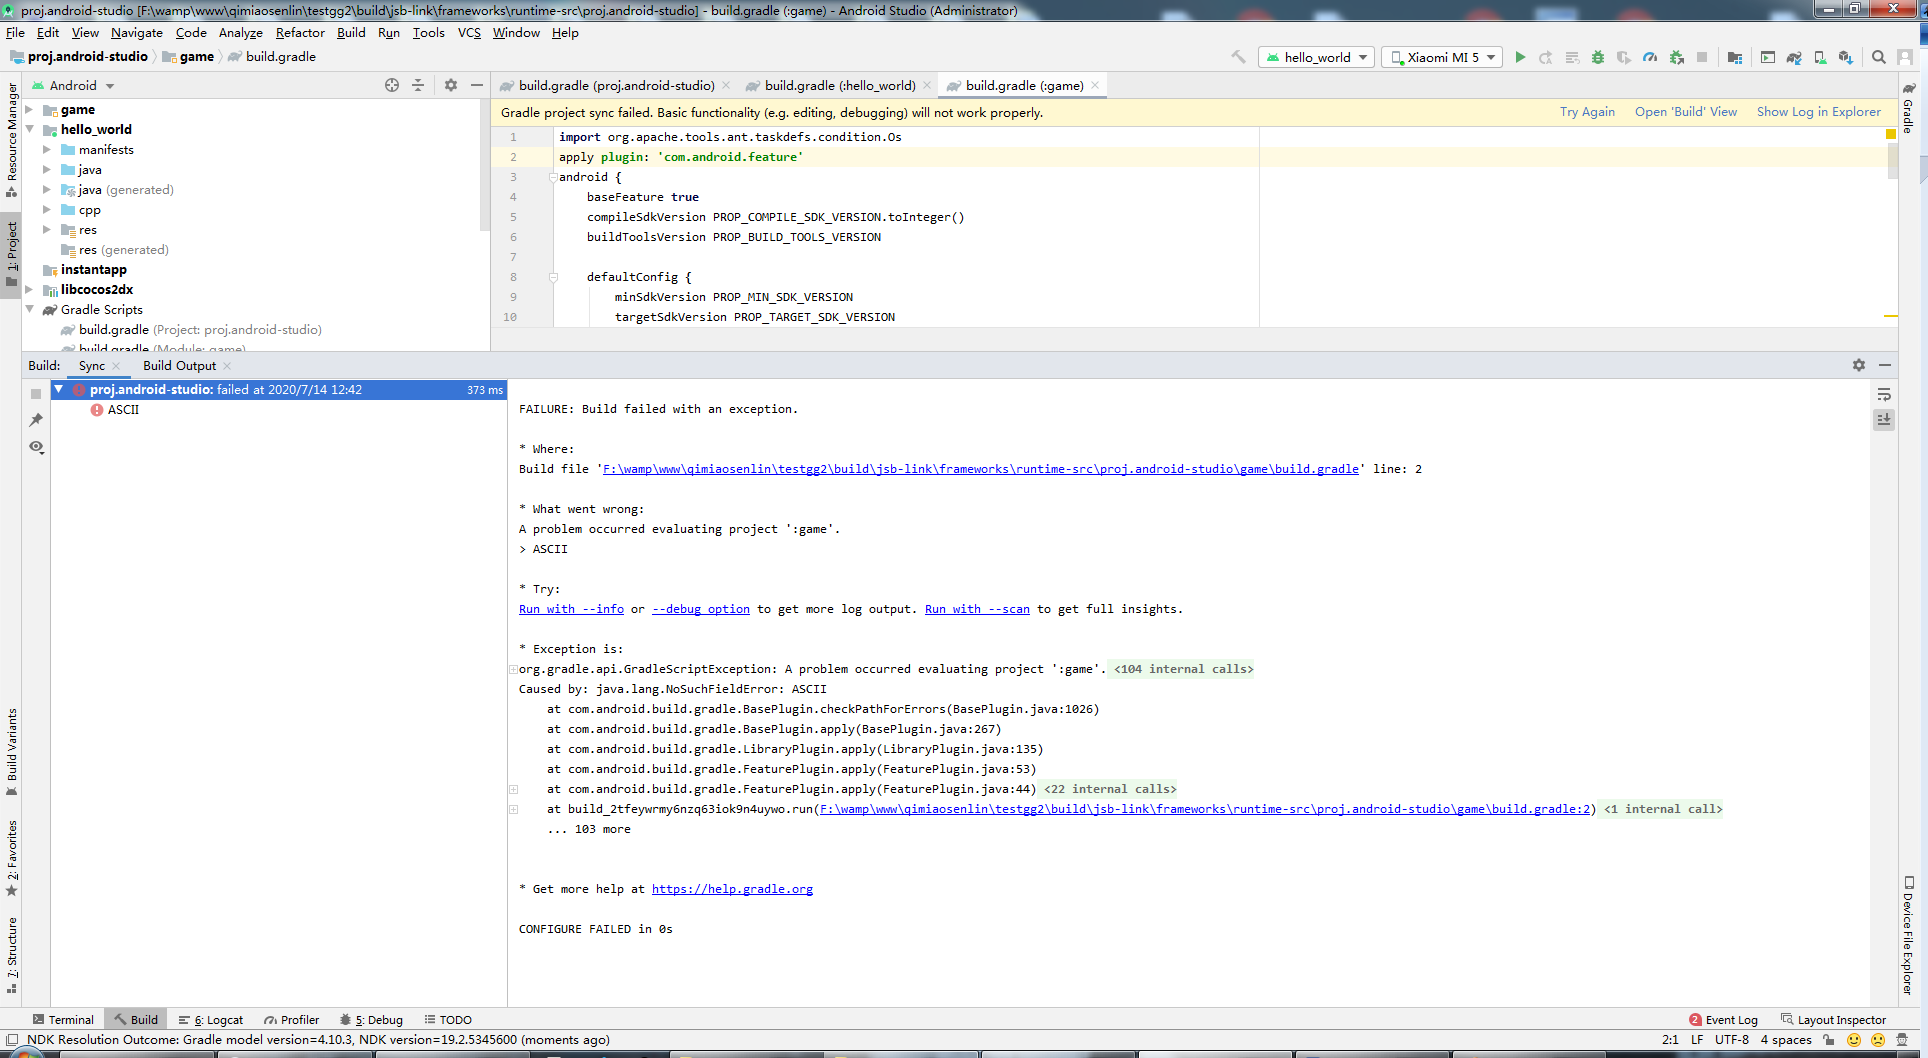The width and height of the screenshot is (1928, 1058).
Task: Click the inspector hat icon in status bar
Action: click(1903, 1040)
